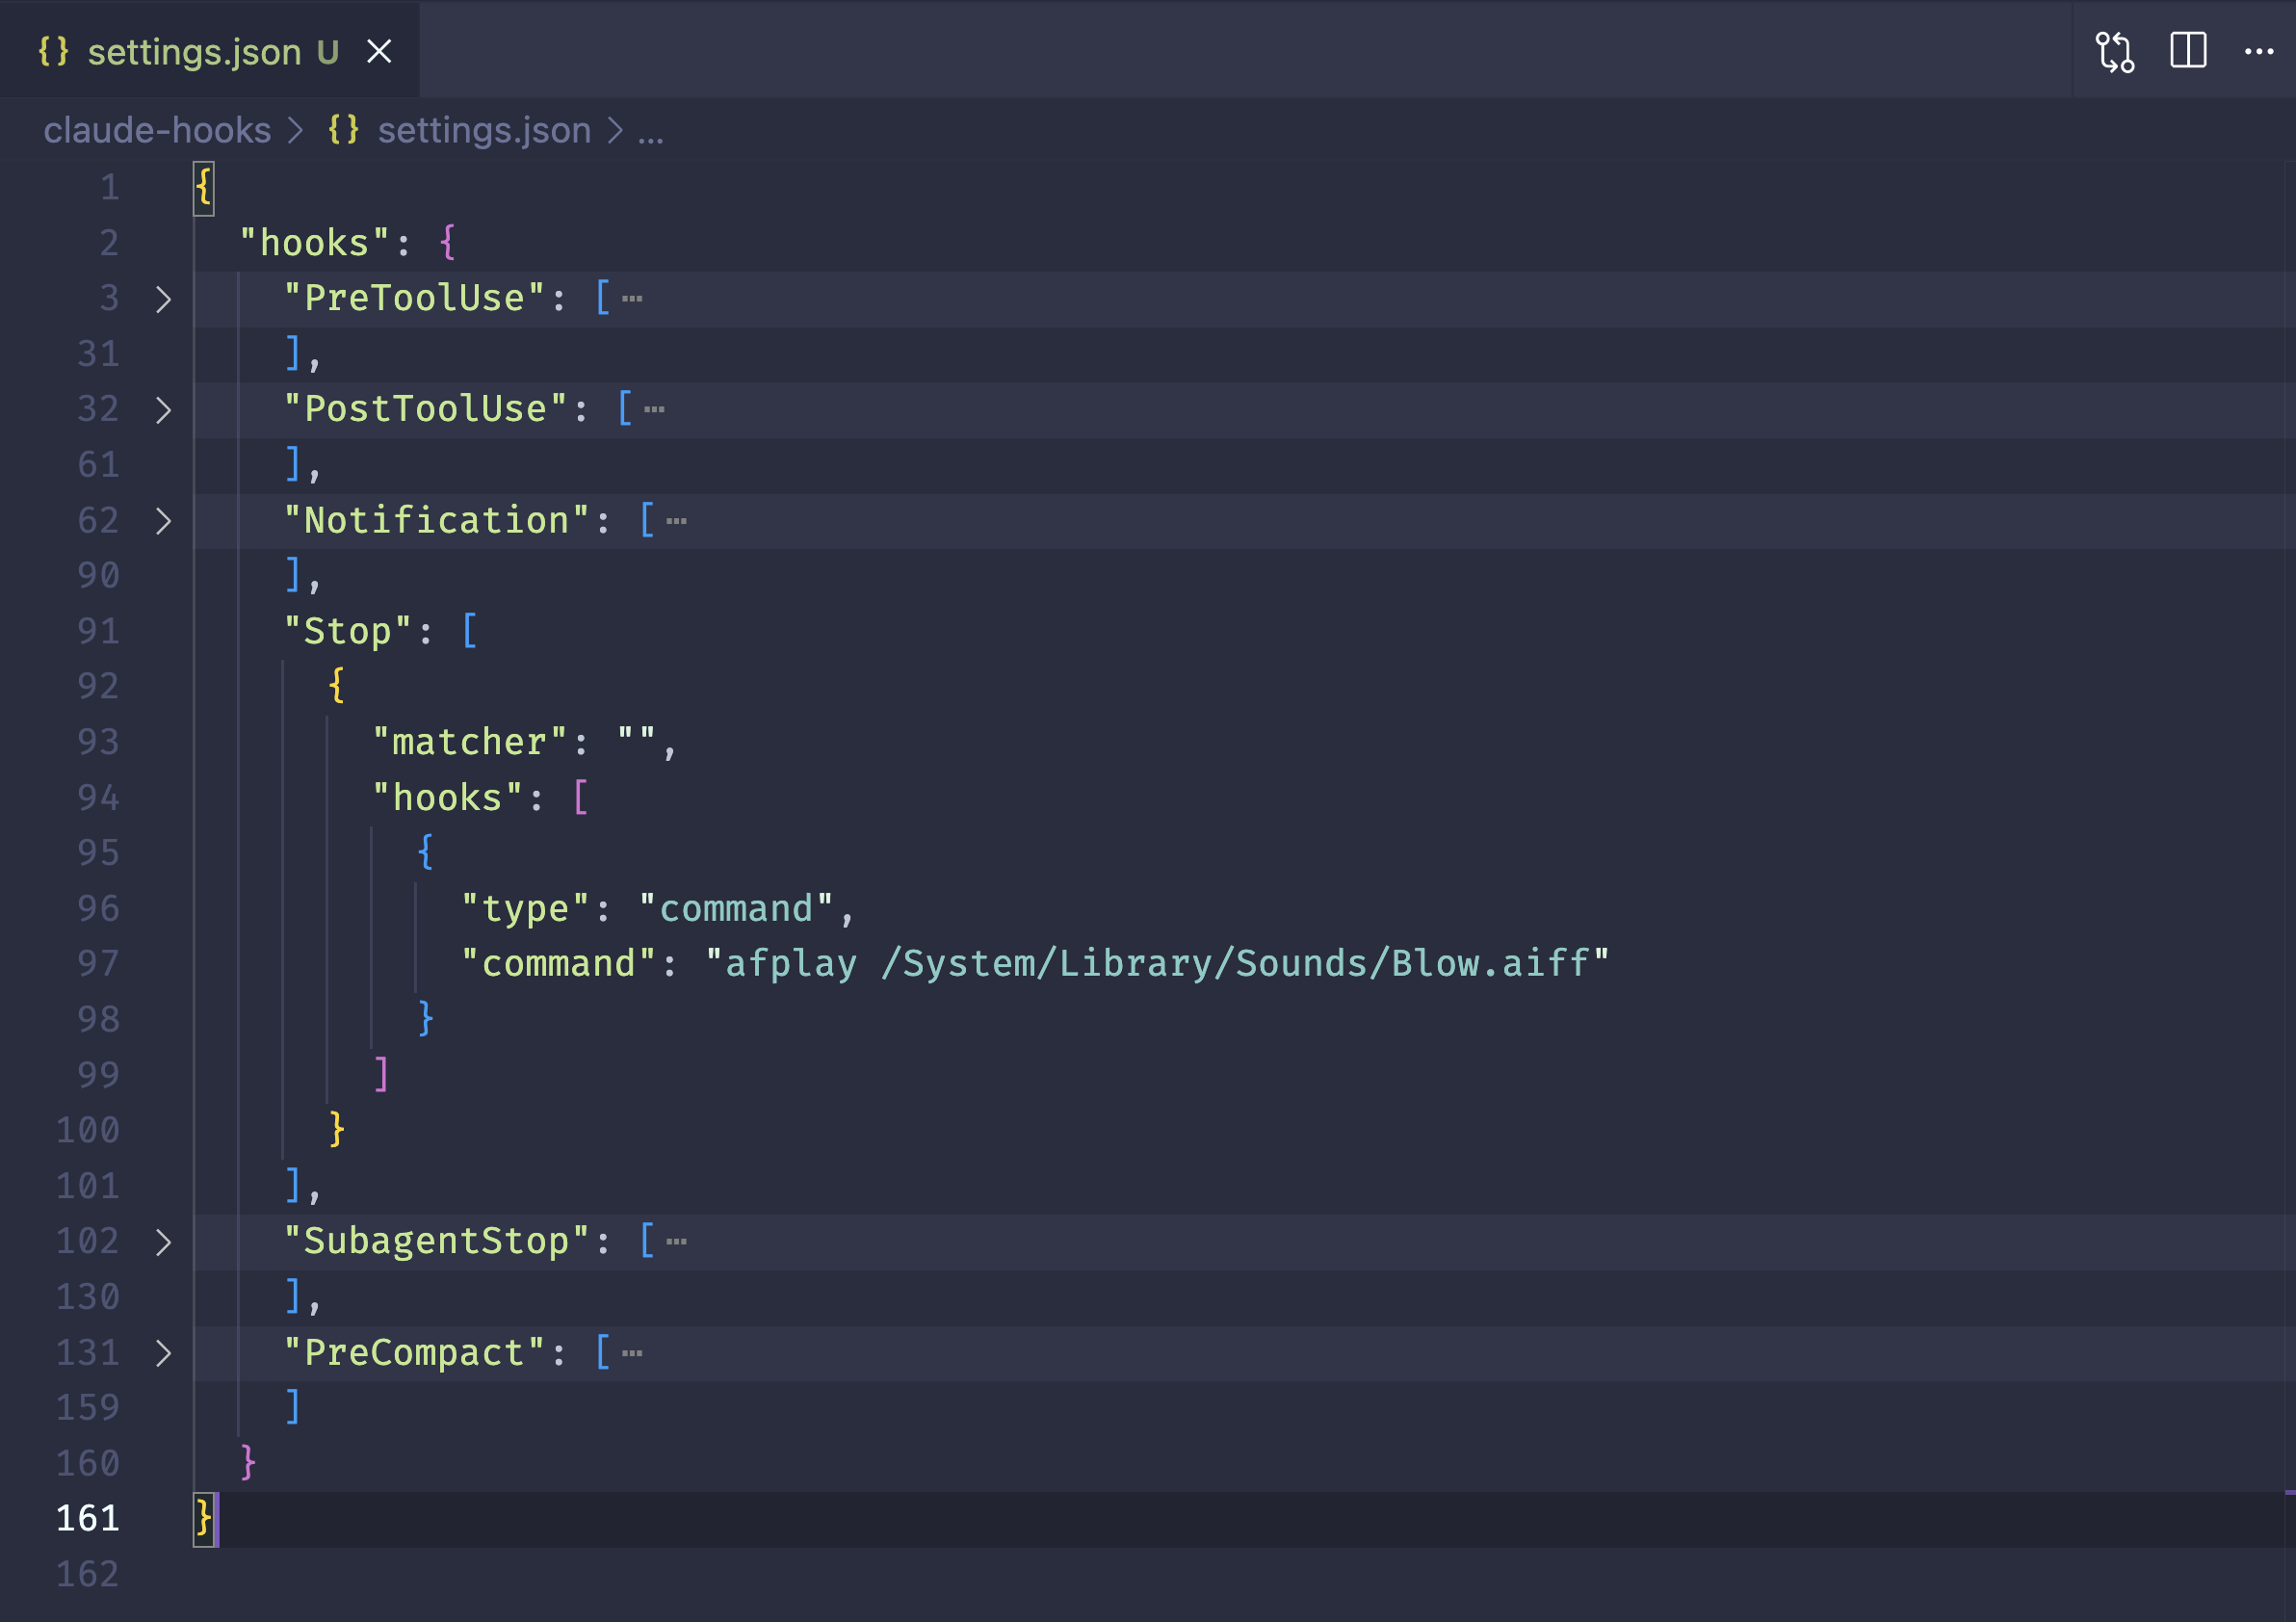Close the settings.json tab

(379, 51)
